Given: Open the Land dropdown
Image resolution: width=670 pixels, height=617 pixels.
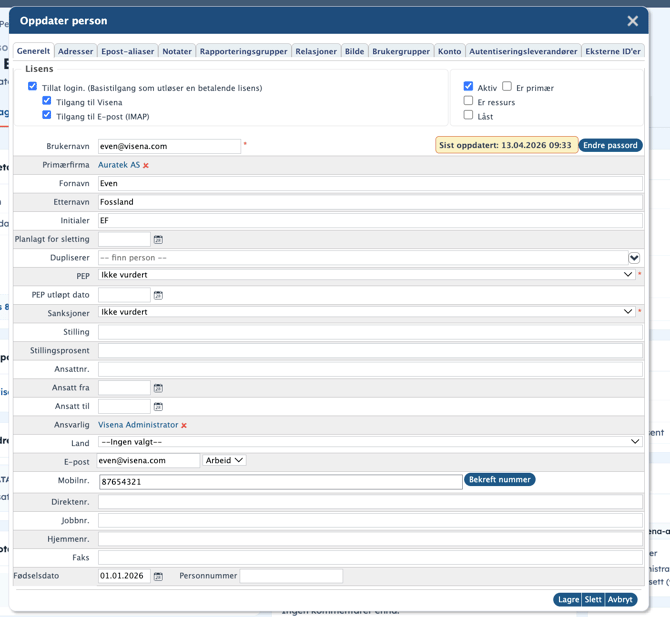Looking at the screenshot, I should [x=370, y=442].
